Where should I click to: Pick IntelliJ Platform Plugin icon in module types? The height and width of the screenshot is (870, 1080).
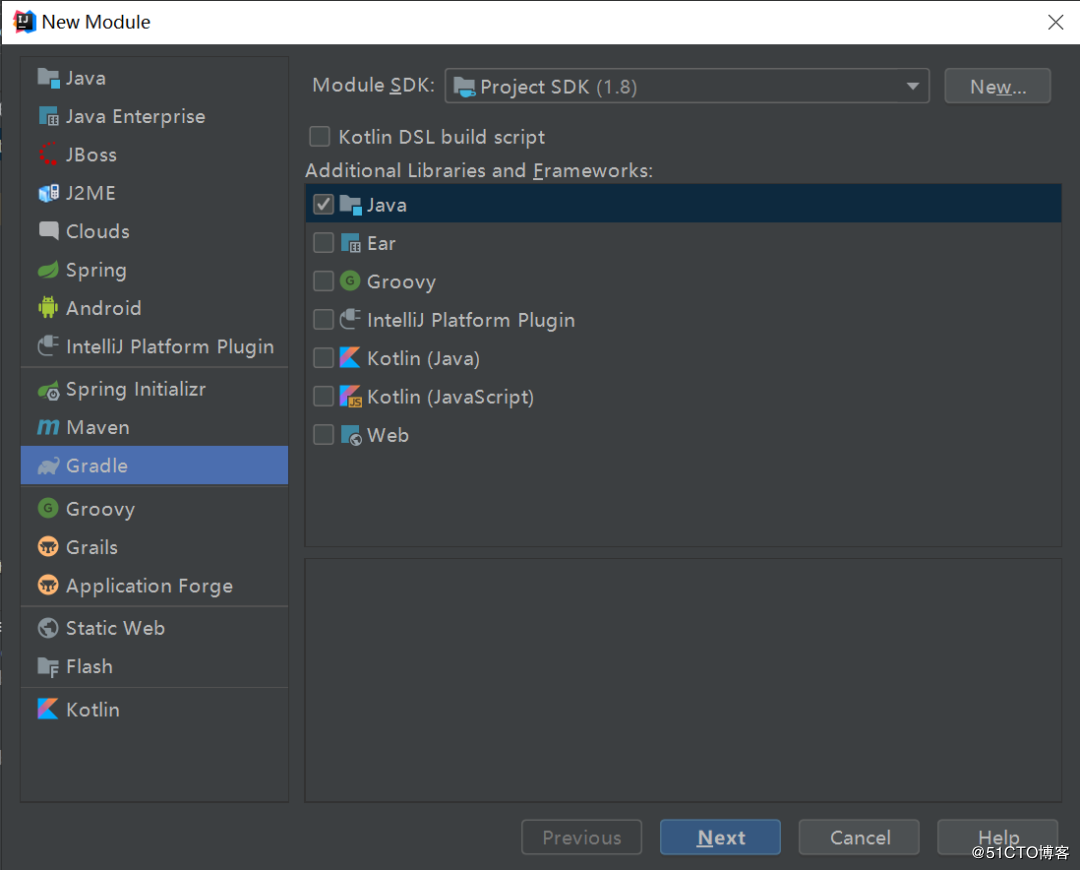point(48,346)
